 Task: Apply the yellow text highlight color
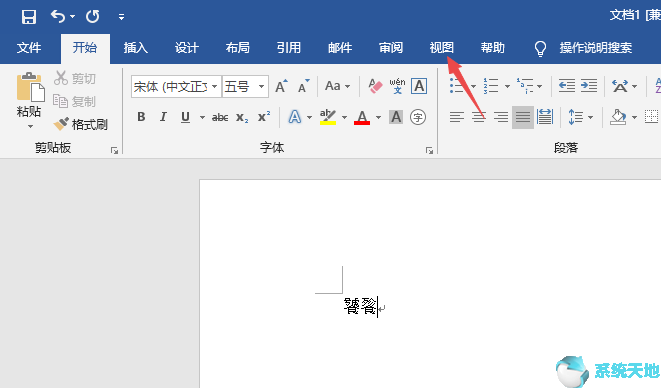click(328, 117)
